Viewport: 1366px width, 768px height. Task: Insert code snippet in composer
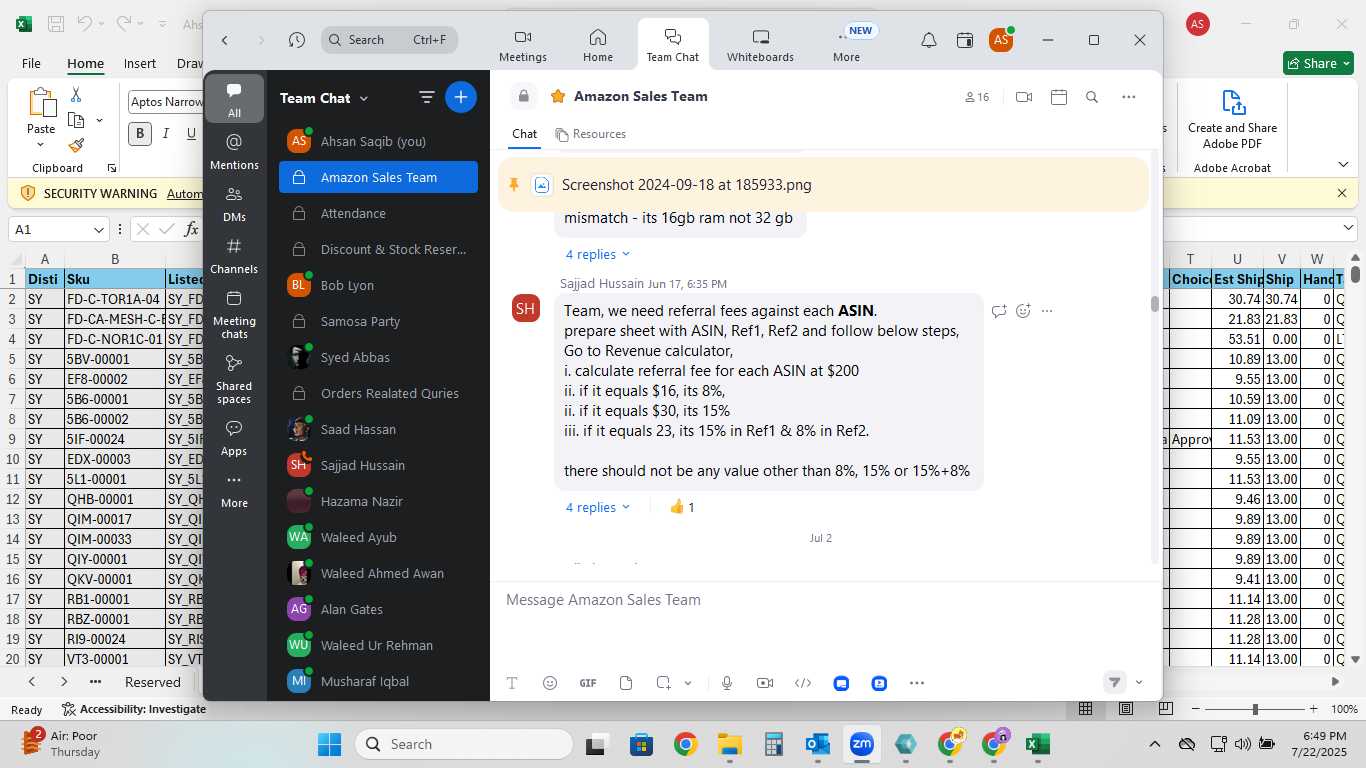coord(803,683)
